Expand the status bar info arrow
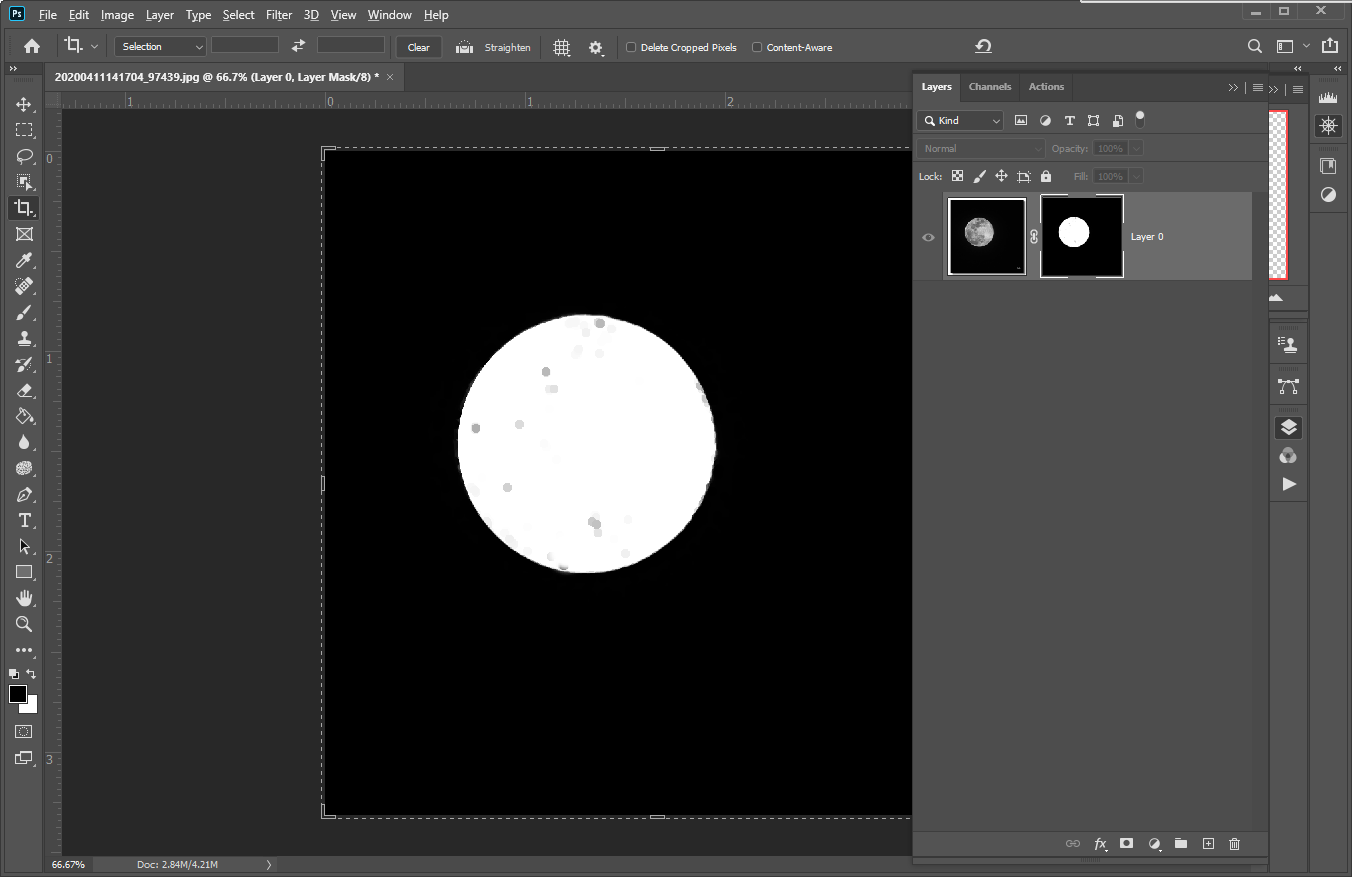Image resolution: width=1352 pixels, height=877 pixels. click(269, 864)
